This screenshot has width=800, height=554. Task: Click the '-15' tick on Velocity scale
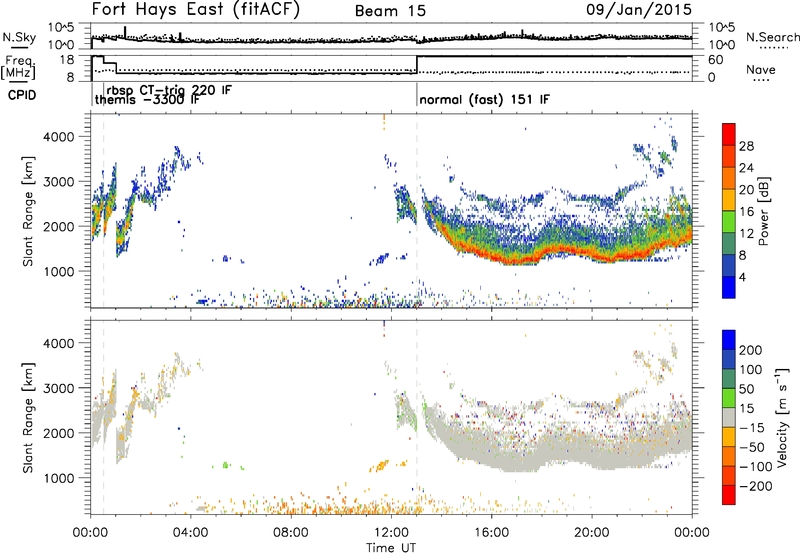[x=752, y=427]
